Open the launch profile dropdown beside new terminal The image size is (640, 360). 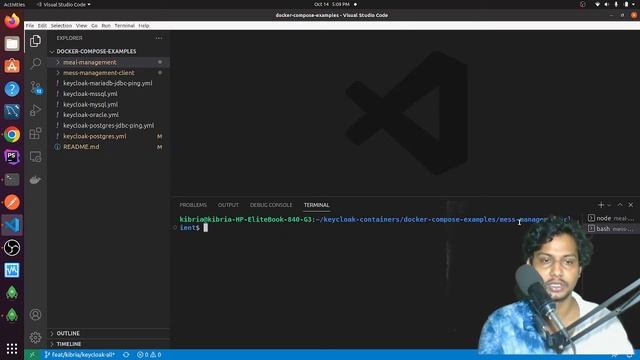pyautogui.click(x=609, y=205)
